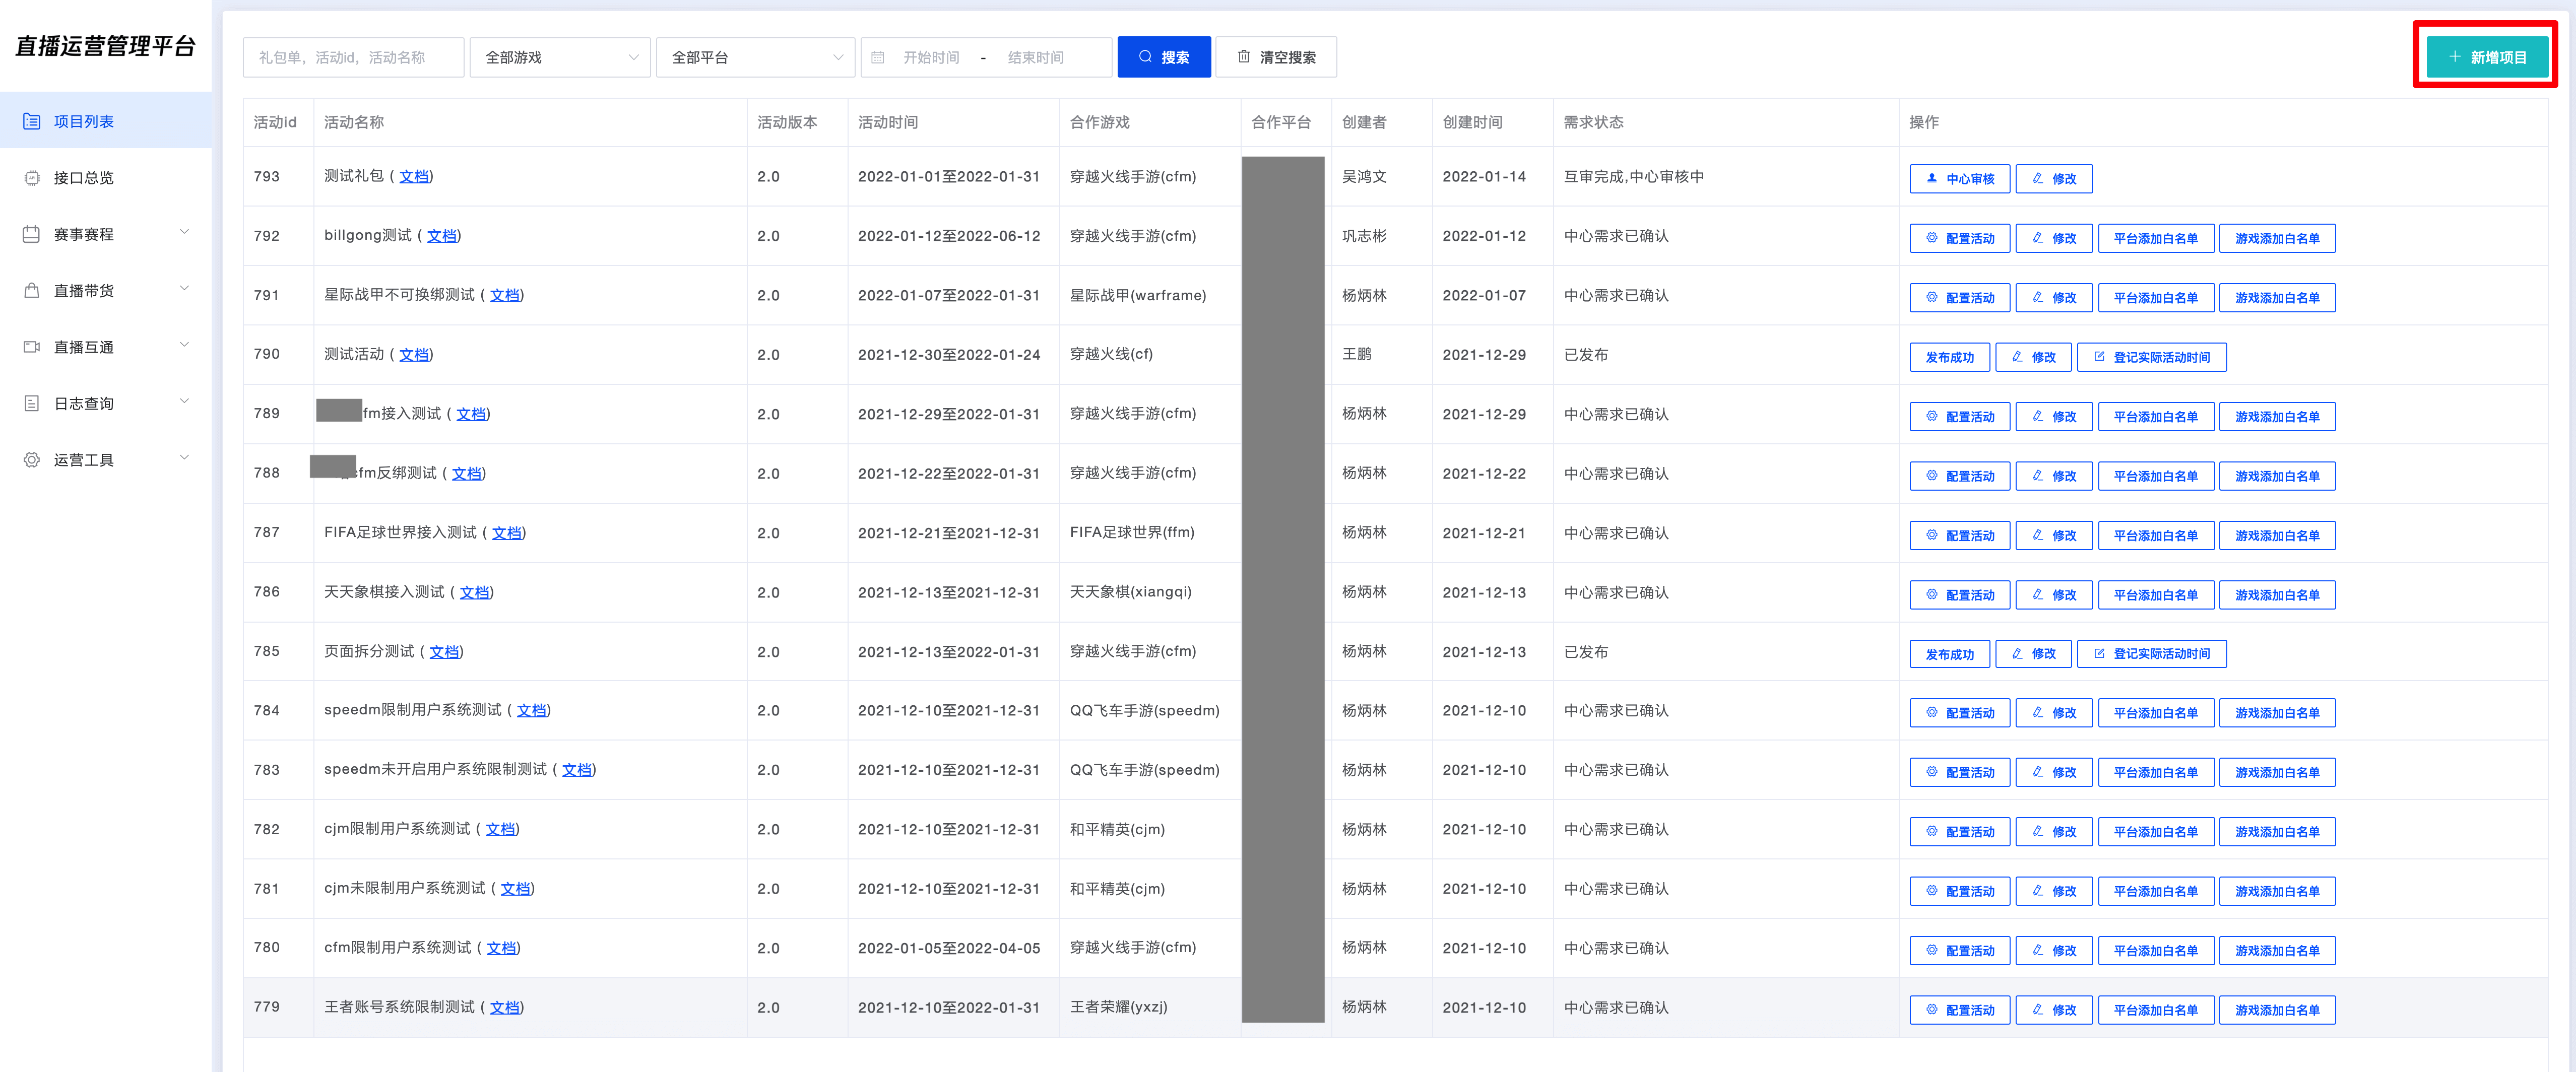
Task: Expand the 直播带货 menu chevron
Action: point(184,289)
